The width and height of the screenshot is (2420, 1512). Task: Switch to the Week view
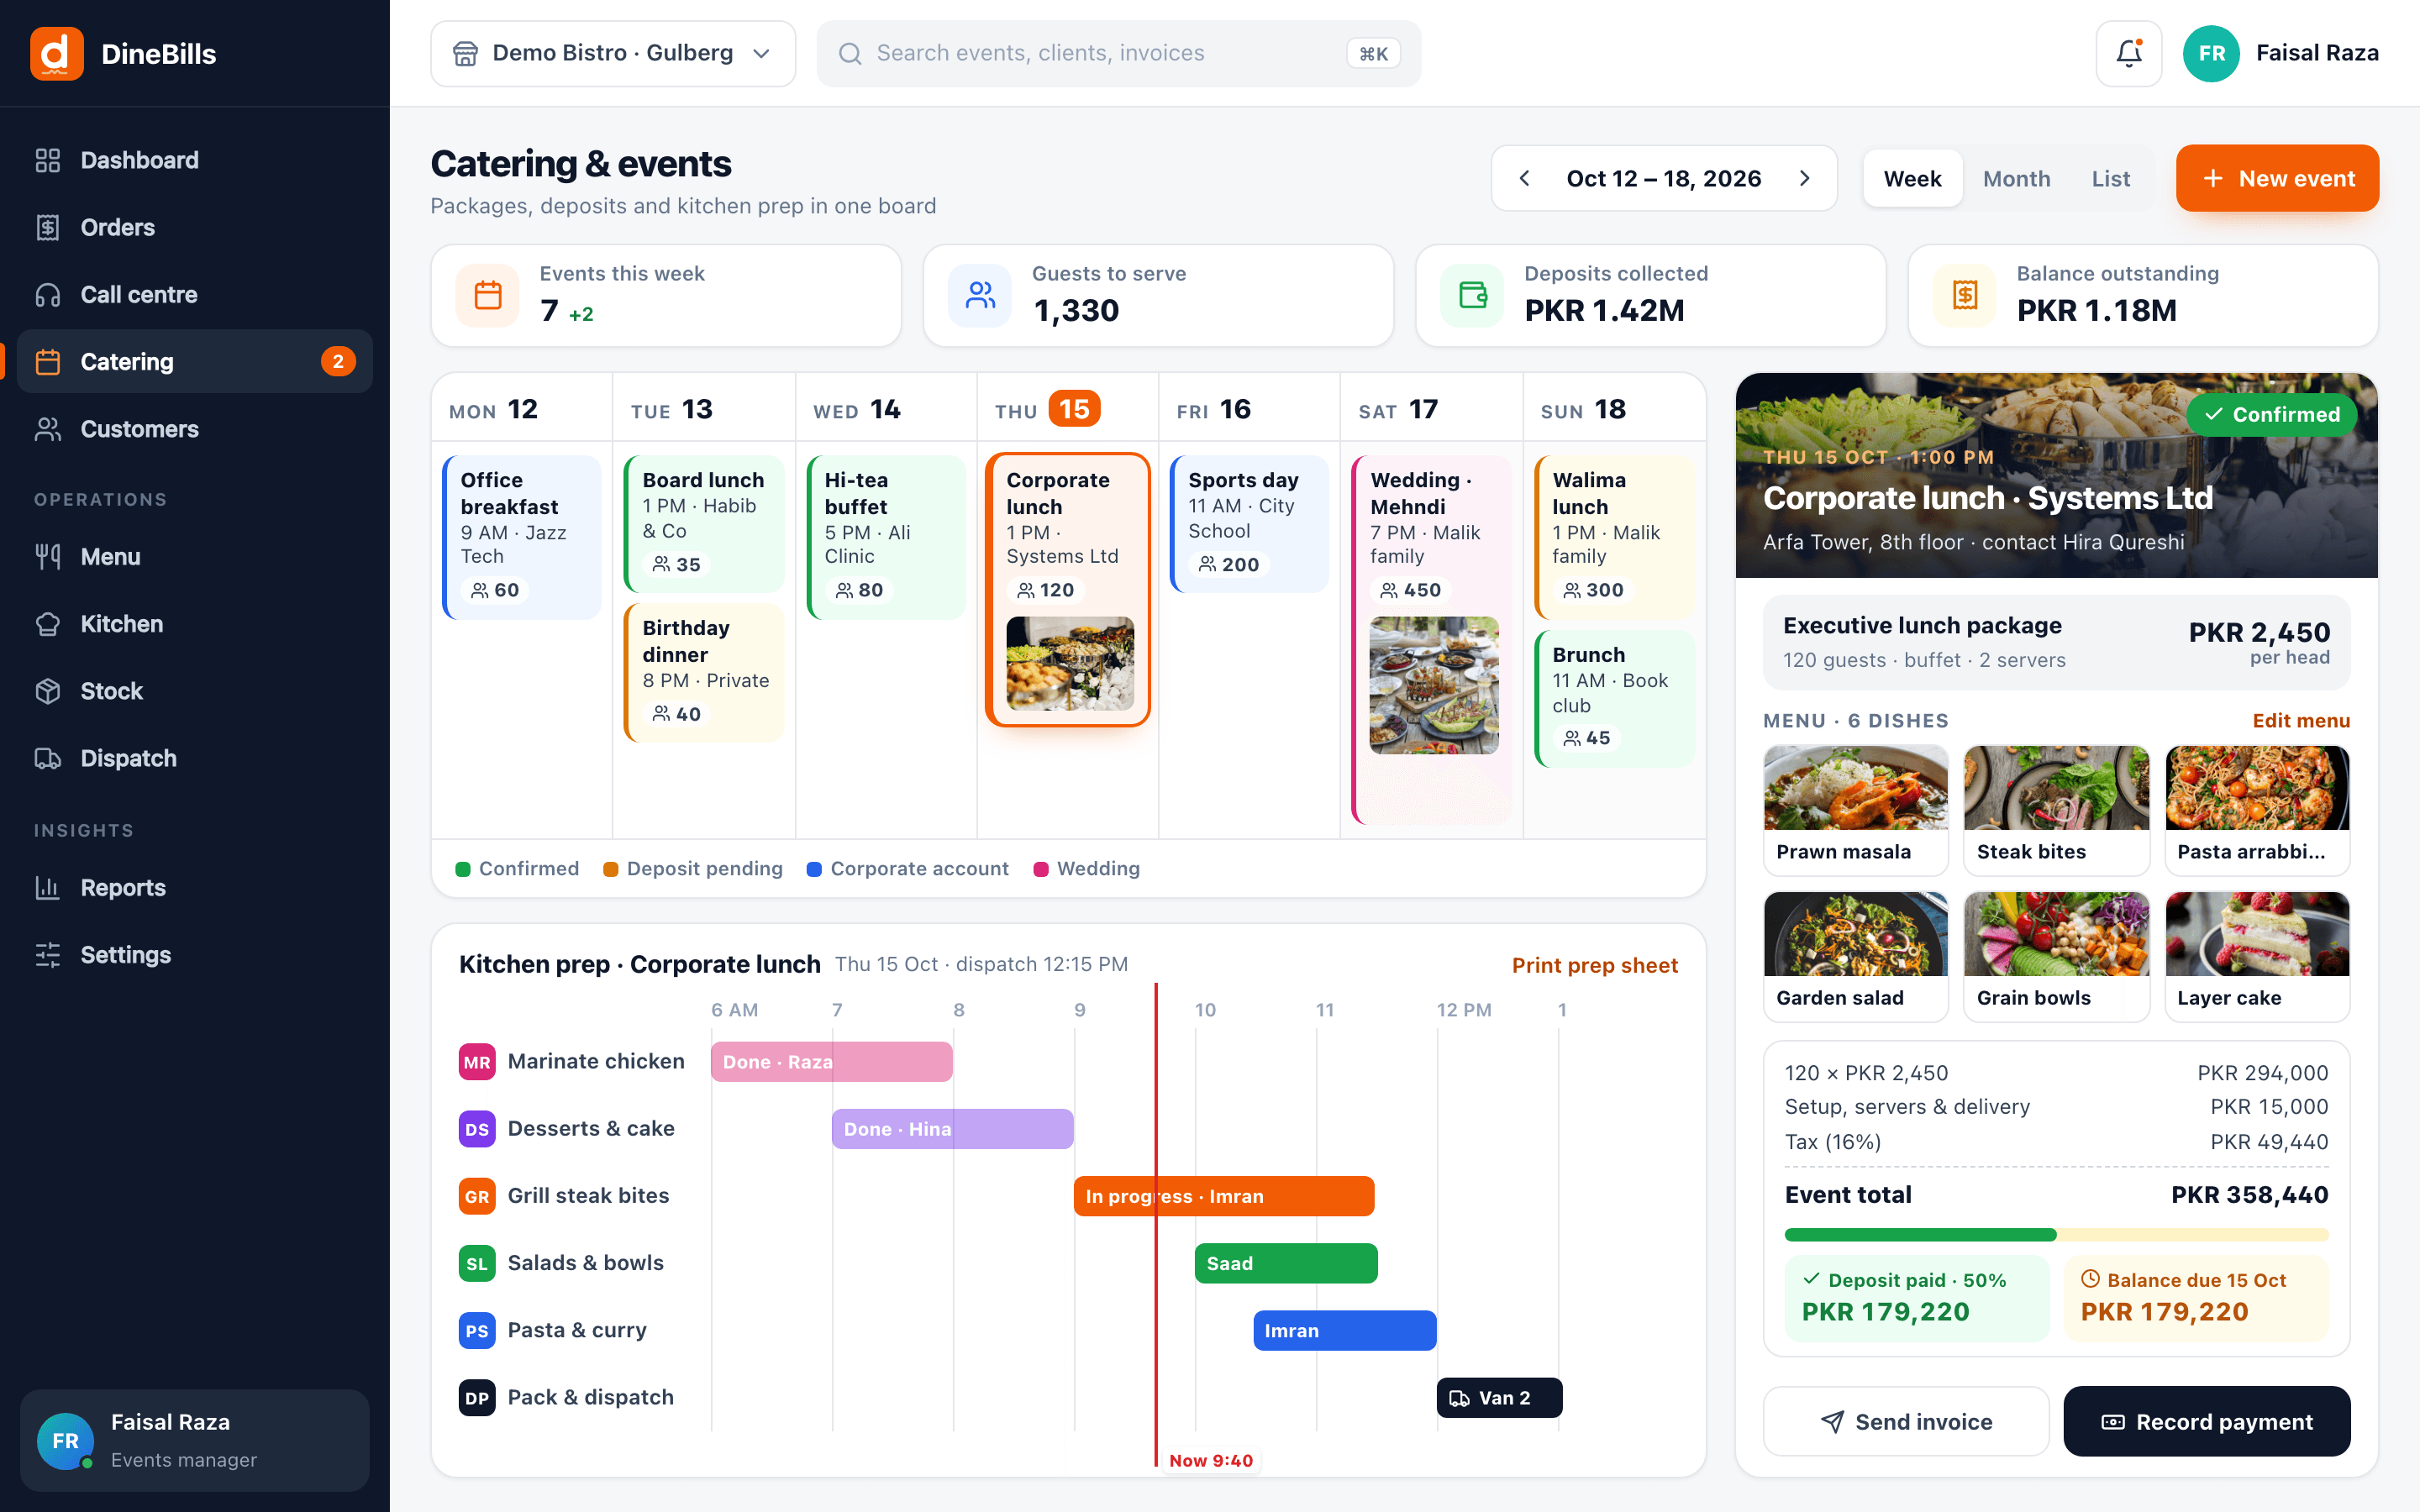[1912, 178]
